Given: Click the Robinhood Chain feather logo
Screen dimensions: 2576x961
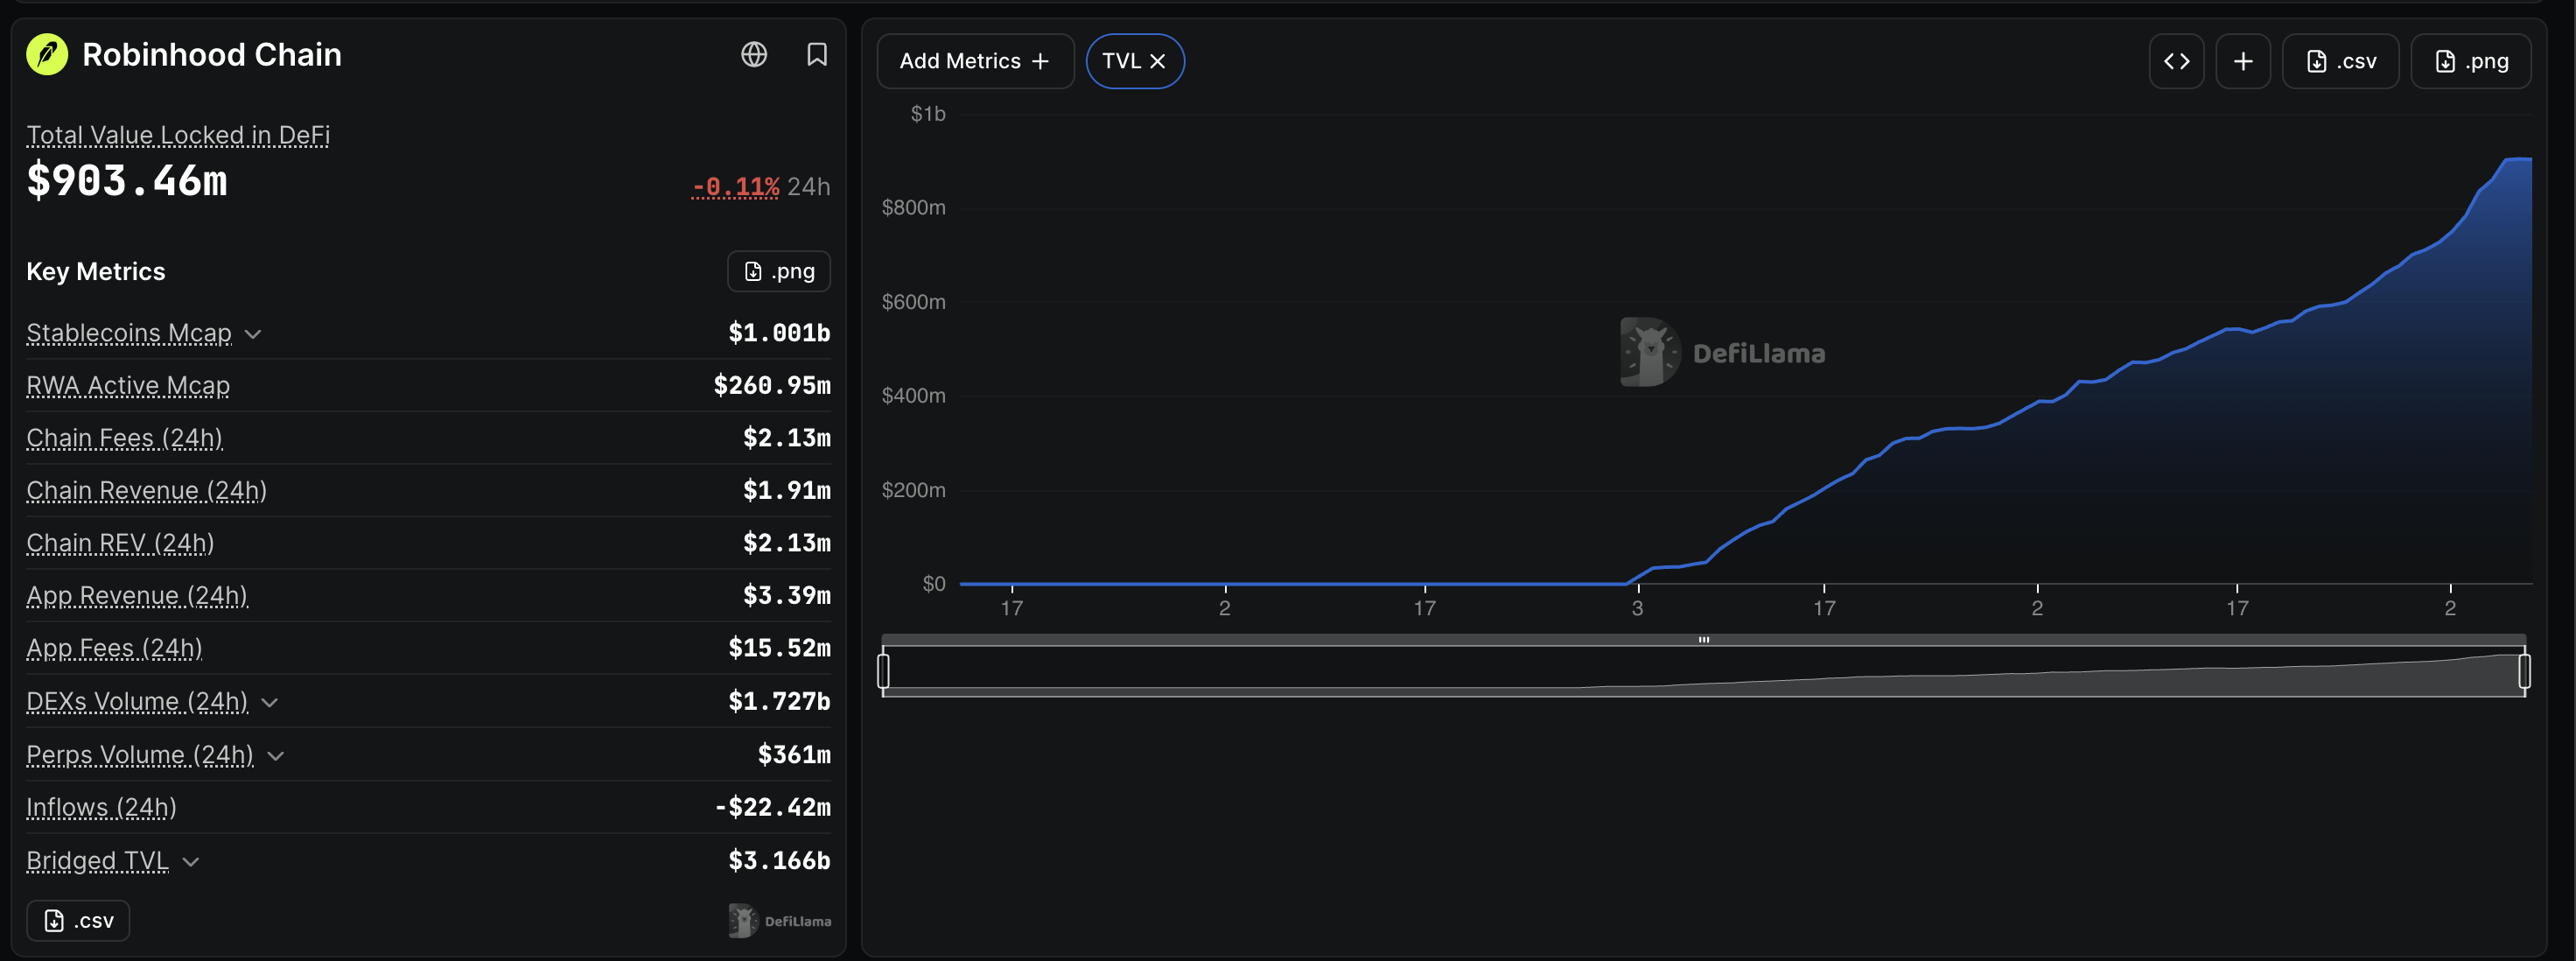Looking at the screenshot, I should tap(47, 55).
